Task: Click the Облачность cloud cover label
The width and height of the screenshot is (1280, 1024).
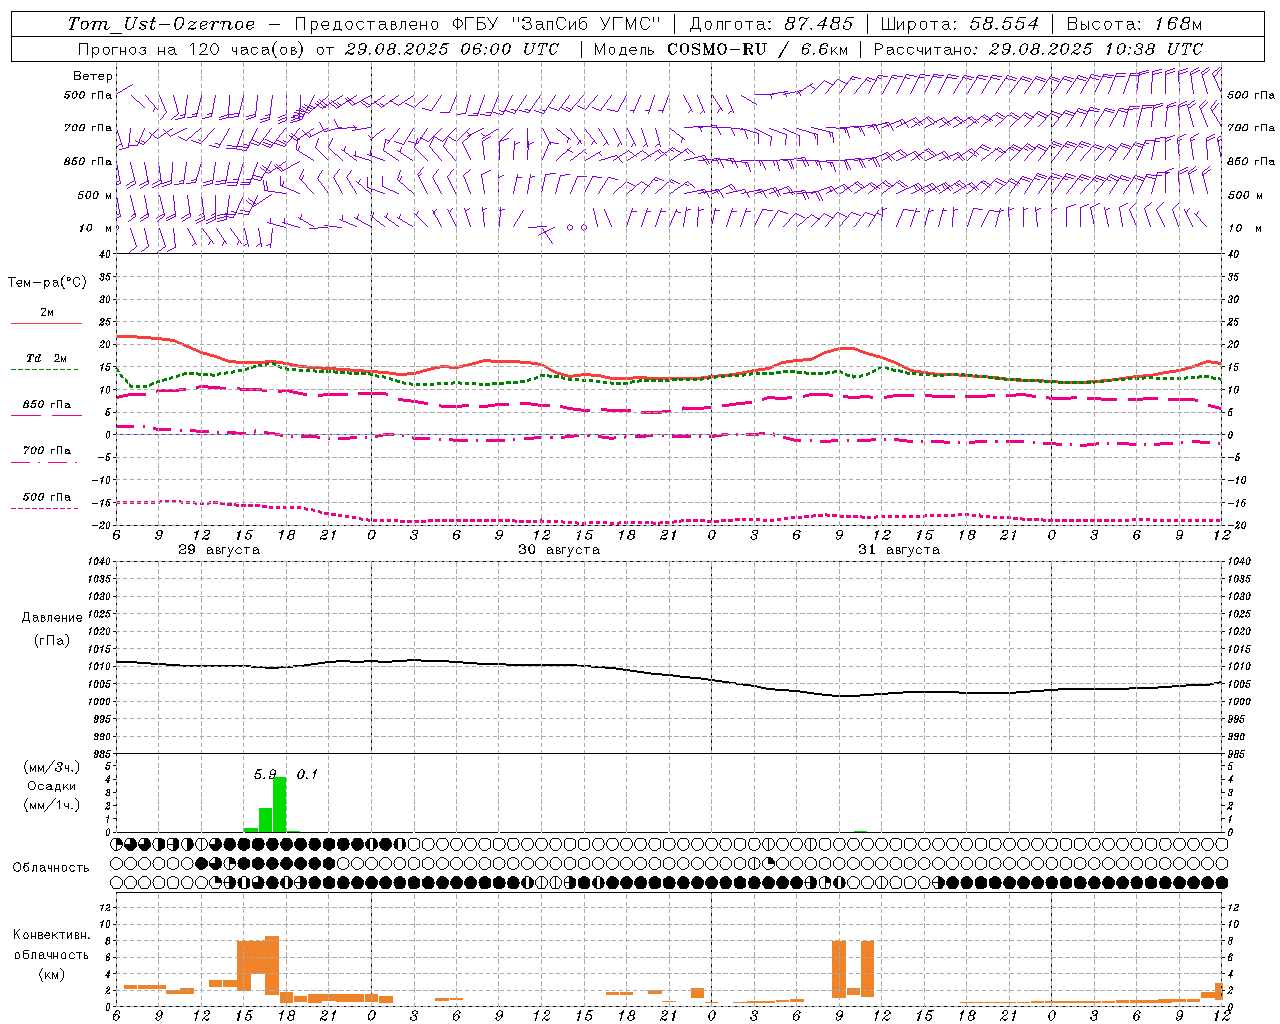Action: [x=51, y=867]
